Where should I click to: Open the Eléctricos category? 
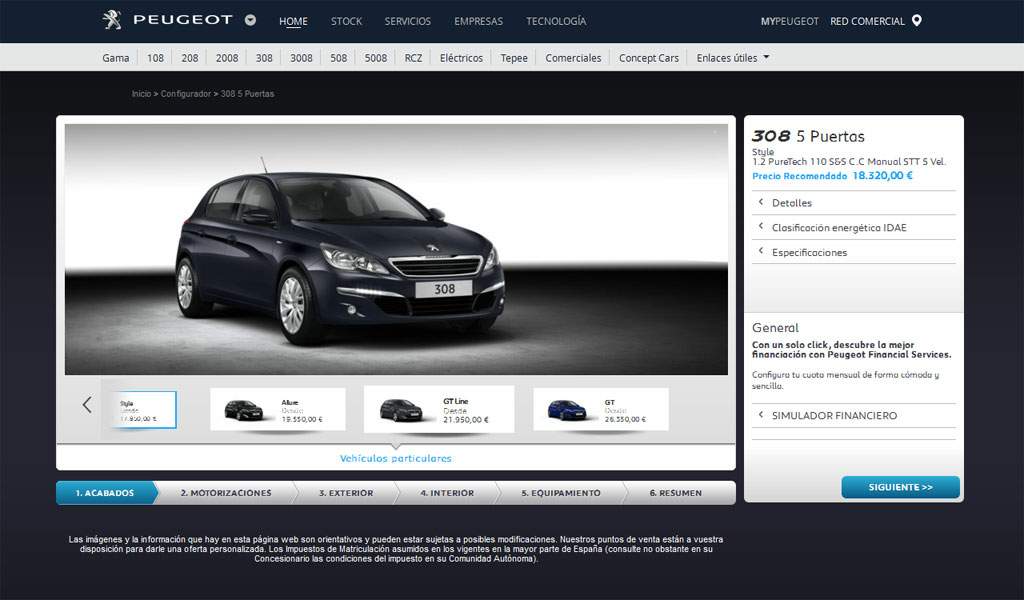click(461, 58)
